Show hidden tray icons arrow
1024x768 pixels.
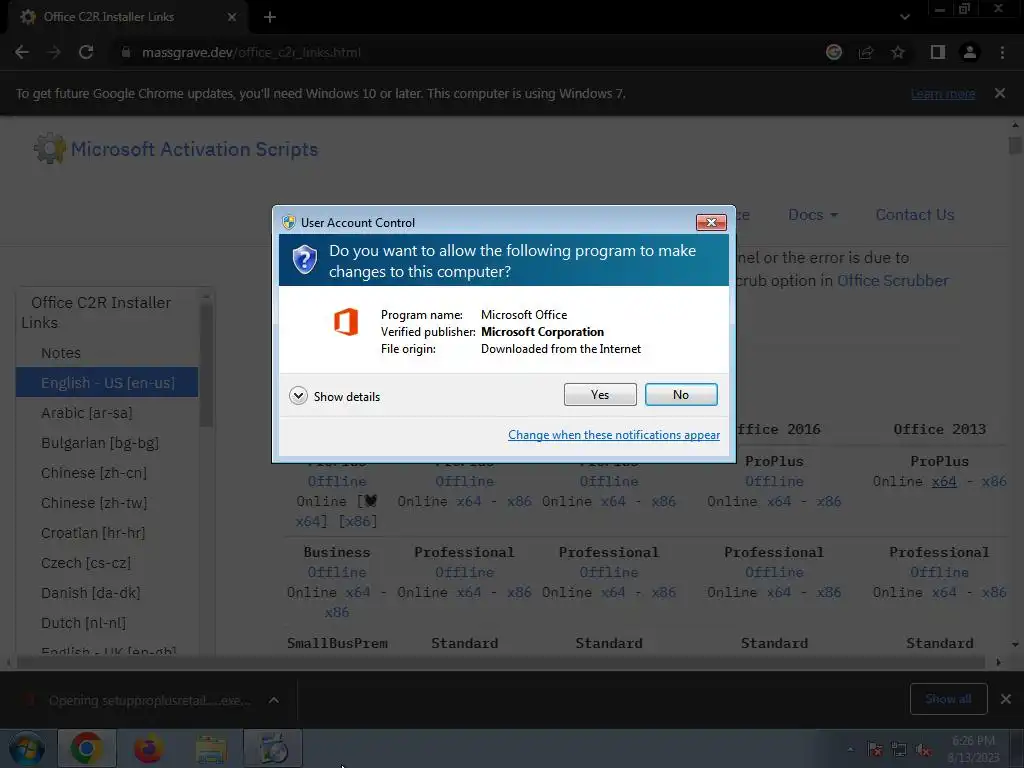pyautogui.click(x=850, y=749)
